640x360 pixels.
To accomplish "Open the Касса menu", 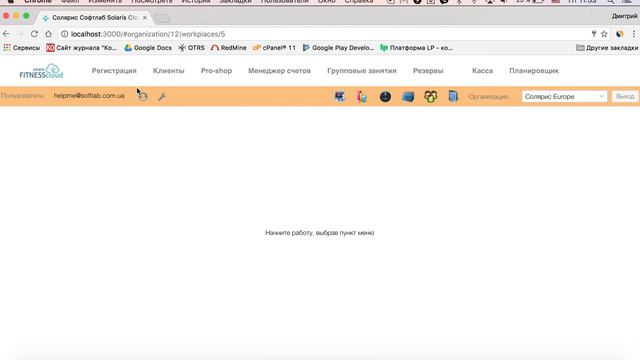I will click(x=482, y=71).
